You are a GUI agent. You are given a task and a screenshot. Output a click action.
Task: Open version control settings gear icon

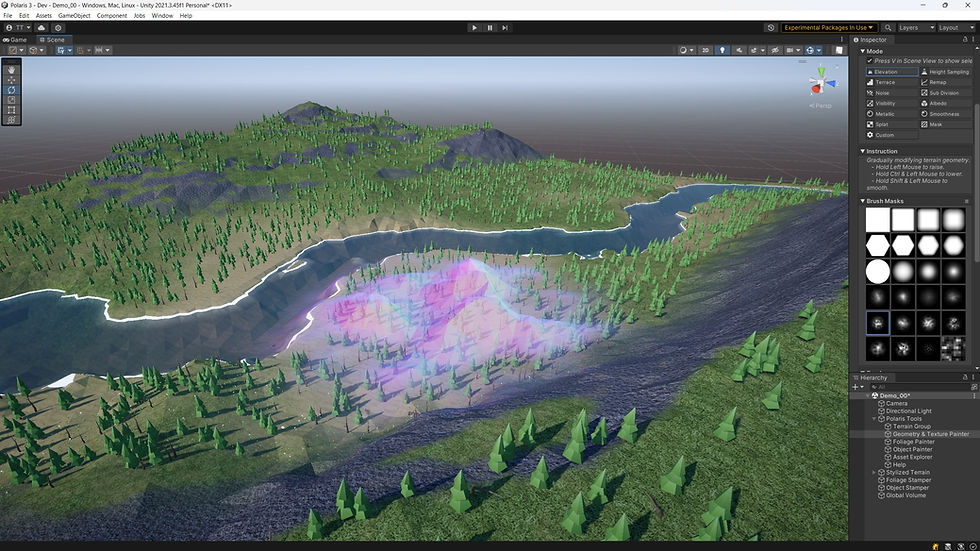pos(58,27)
